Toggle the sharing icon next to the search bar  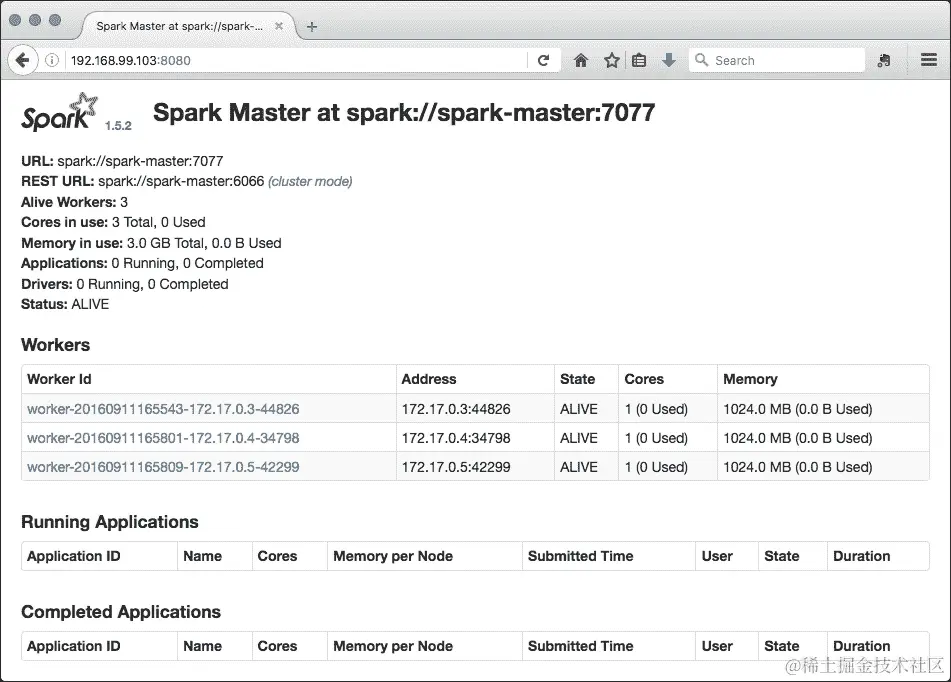884,60
